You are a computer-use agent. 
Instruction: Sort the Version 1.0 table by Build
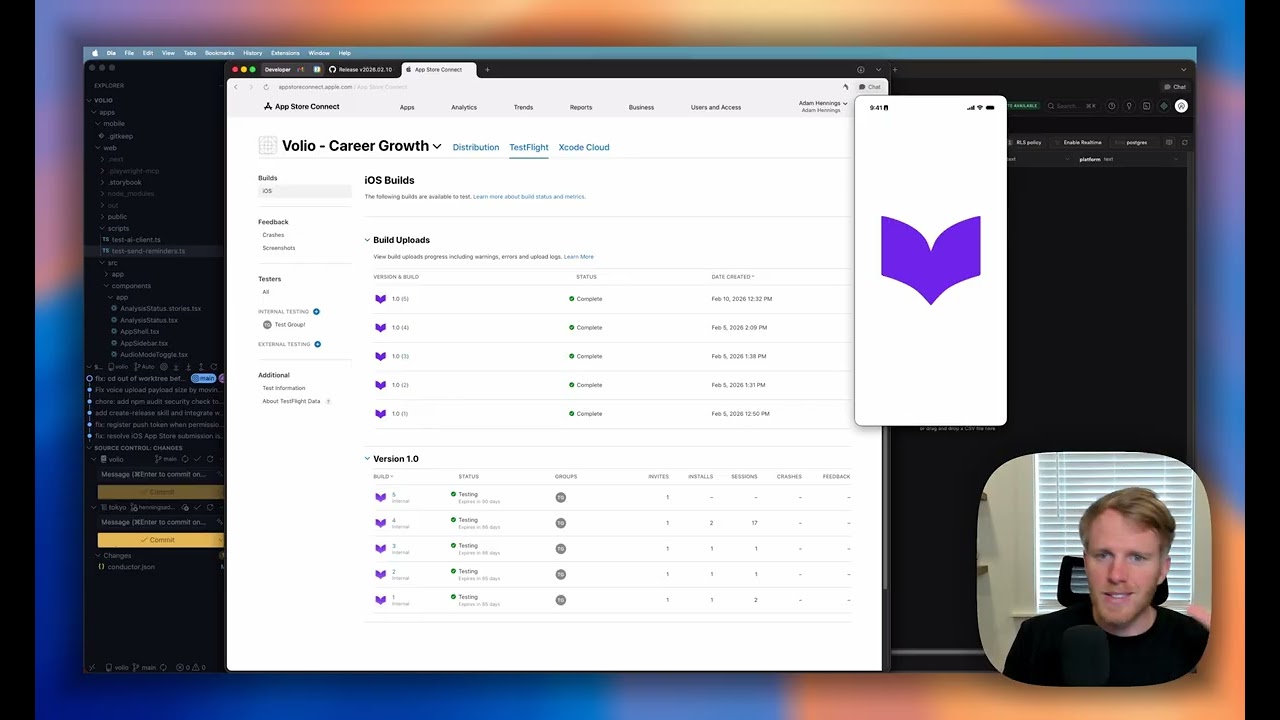(383, 477)
